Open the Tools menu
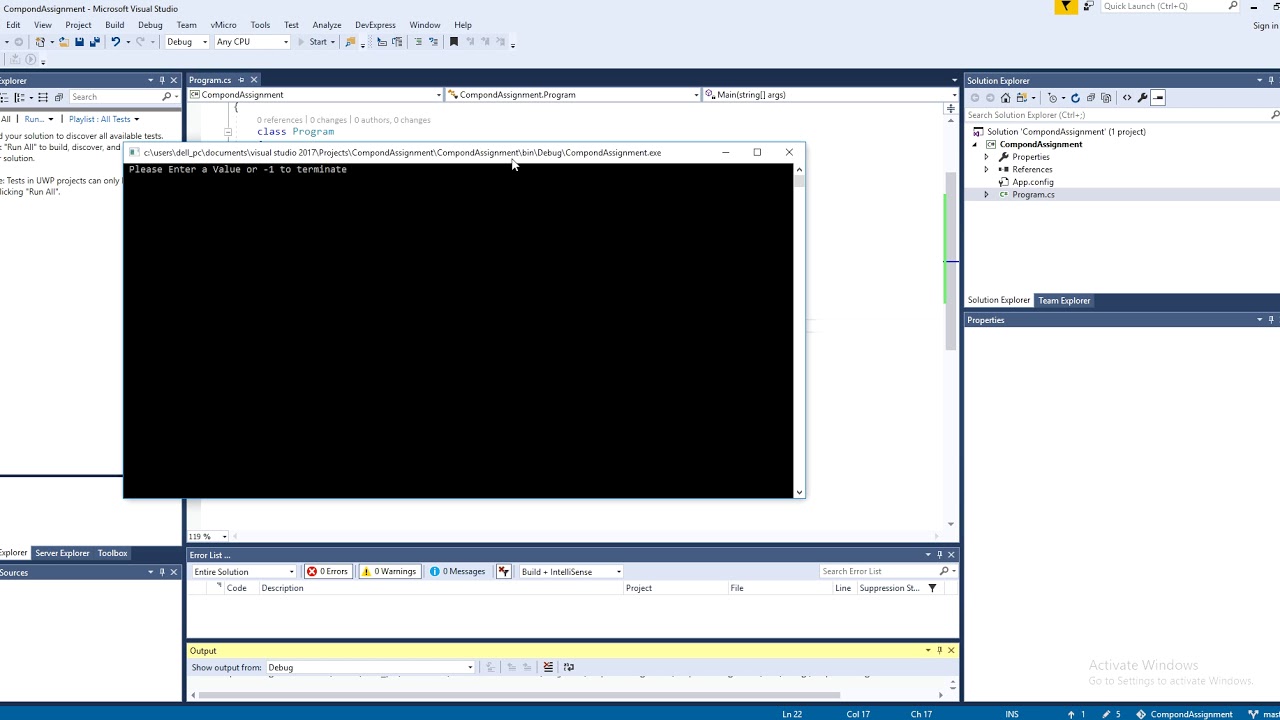 click(x=260, y=25)
